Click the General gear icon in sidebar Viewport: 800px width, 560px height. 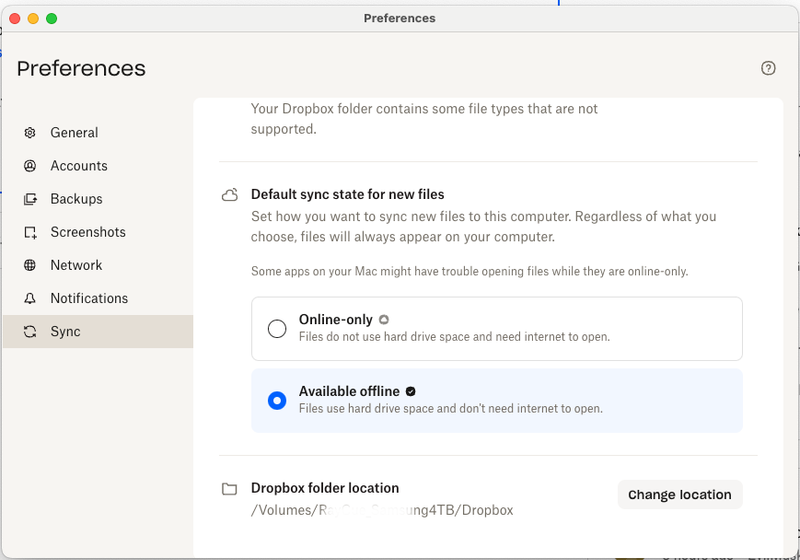[x=30, y=133]
